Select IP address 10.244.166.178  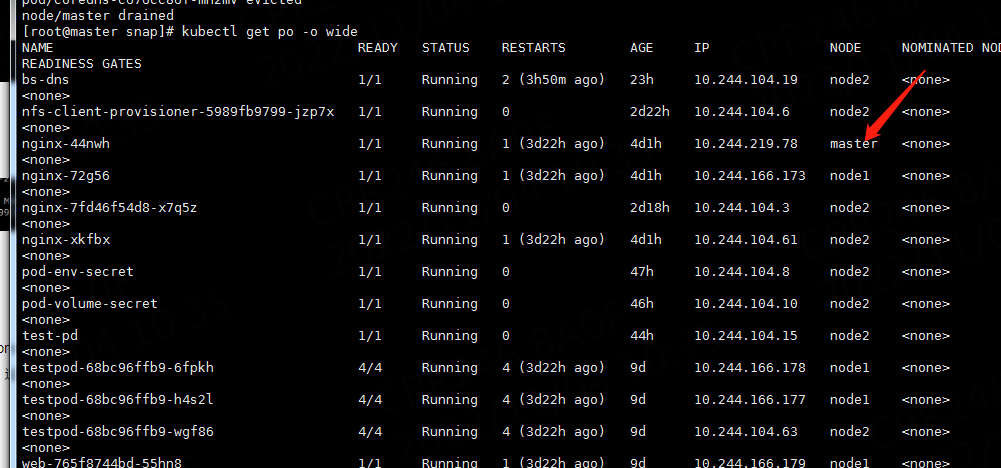click(x=749, y=368)
